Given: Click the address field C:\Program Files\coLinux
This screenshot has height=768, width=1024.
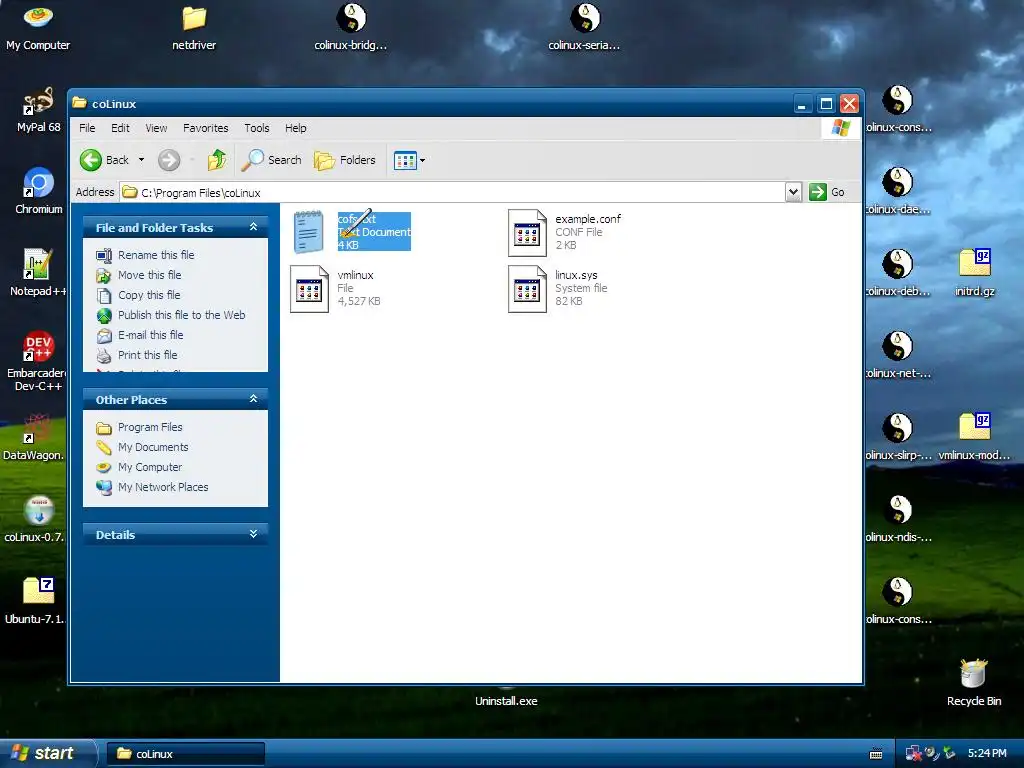Looking at the screenshot, I should 453,192.
